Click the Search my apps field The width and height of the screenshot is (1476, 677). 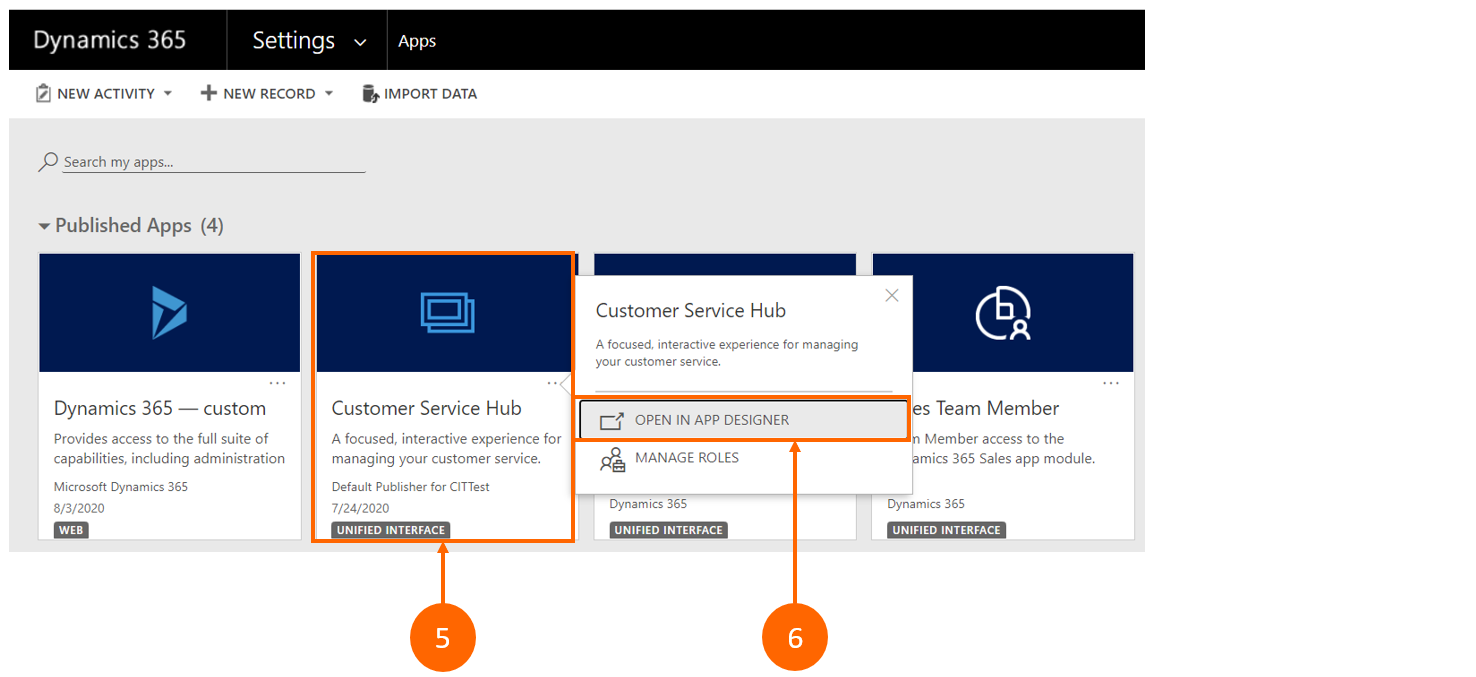[213, 162]
